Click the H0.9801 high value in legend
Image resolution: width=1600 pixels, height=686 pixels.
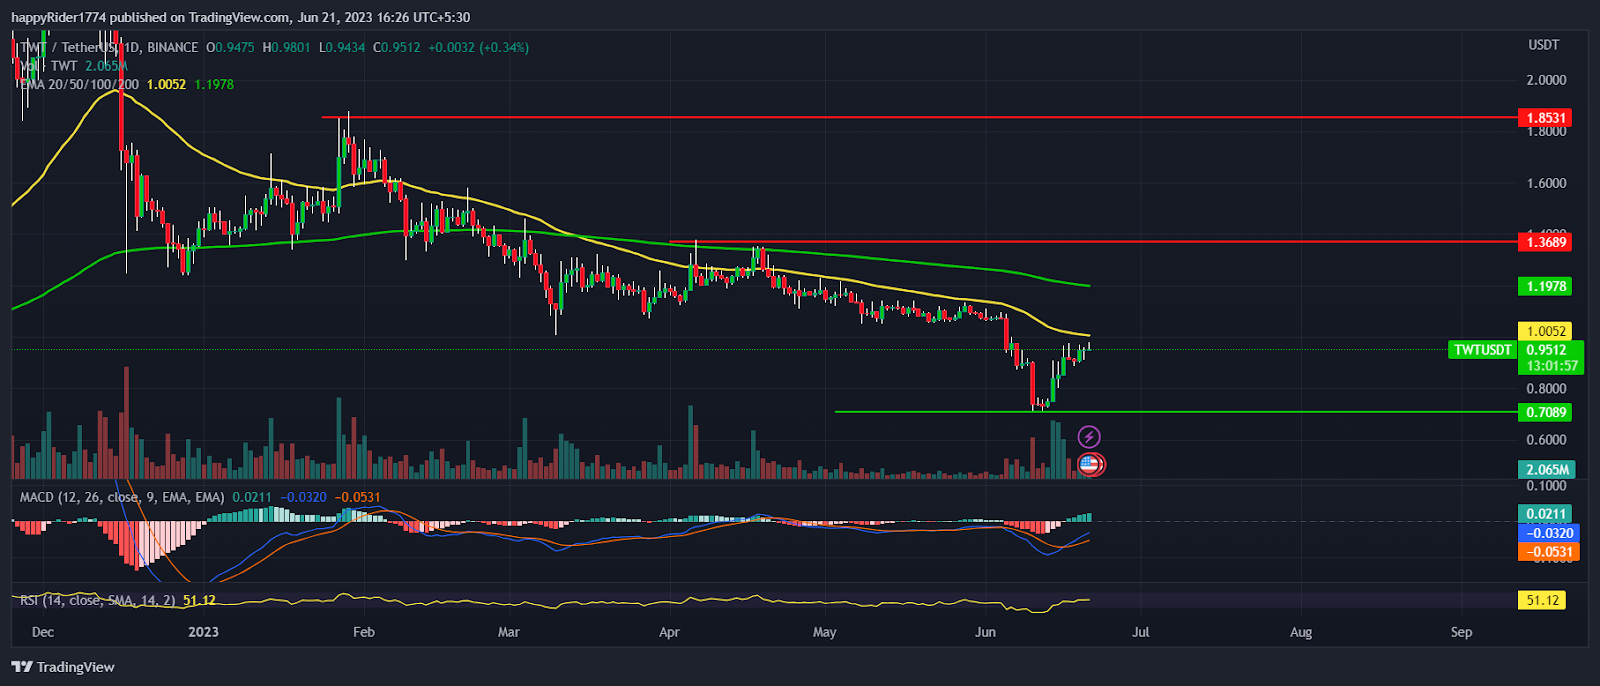(x=287, y=47)
